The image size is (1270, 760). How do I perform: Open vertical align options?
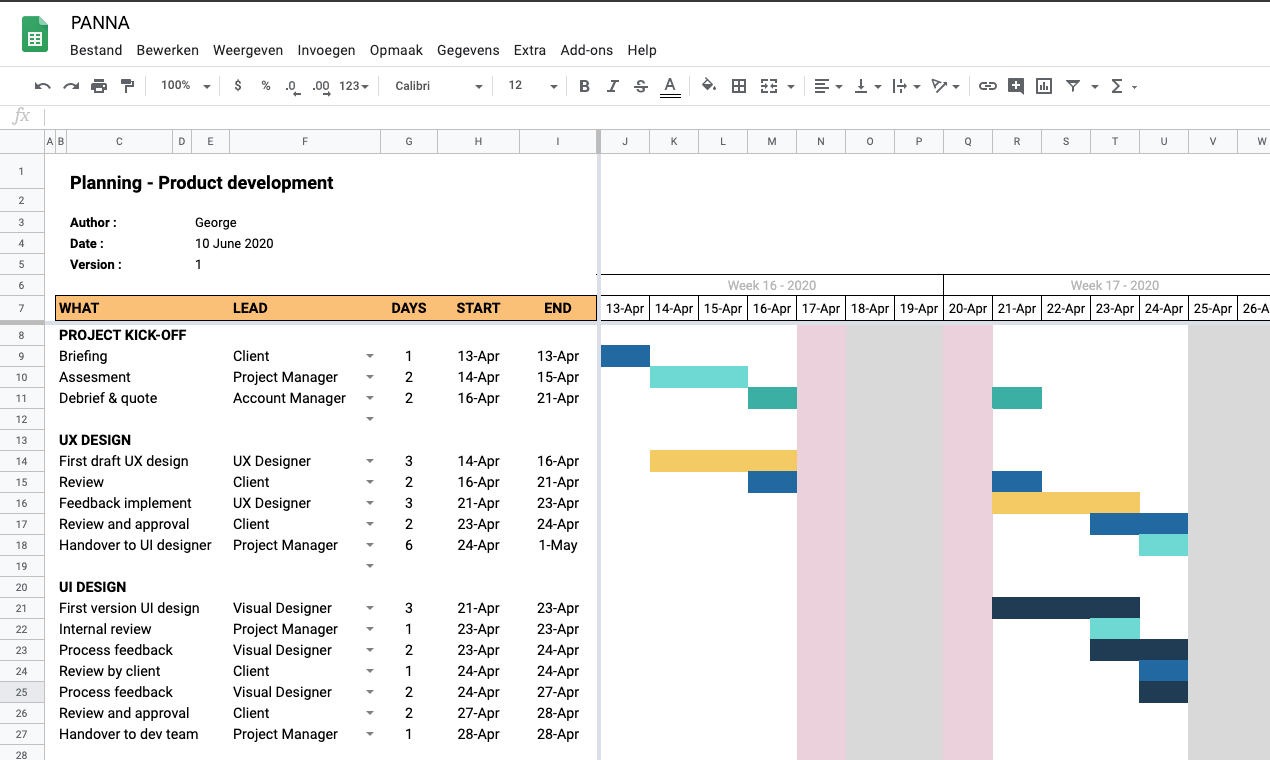(867, 86)
